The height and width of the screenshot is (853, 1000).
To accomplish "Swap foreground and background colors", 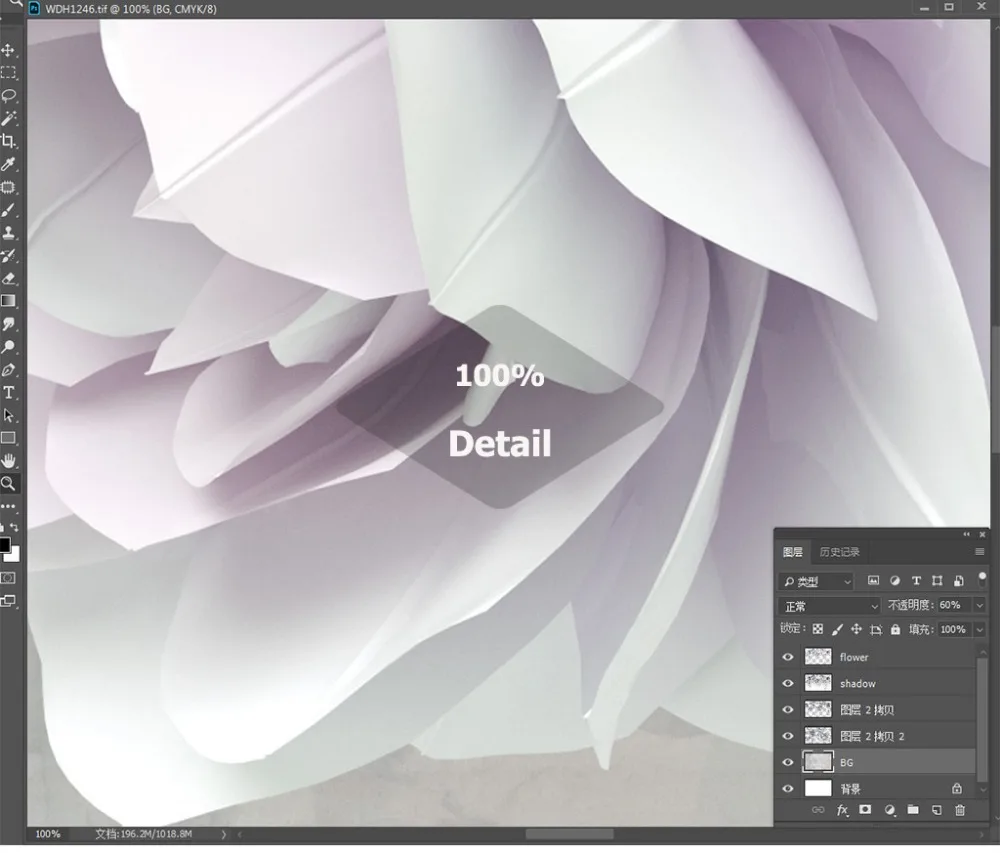I will [x=15, y=527].
